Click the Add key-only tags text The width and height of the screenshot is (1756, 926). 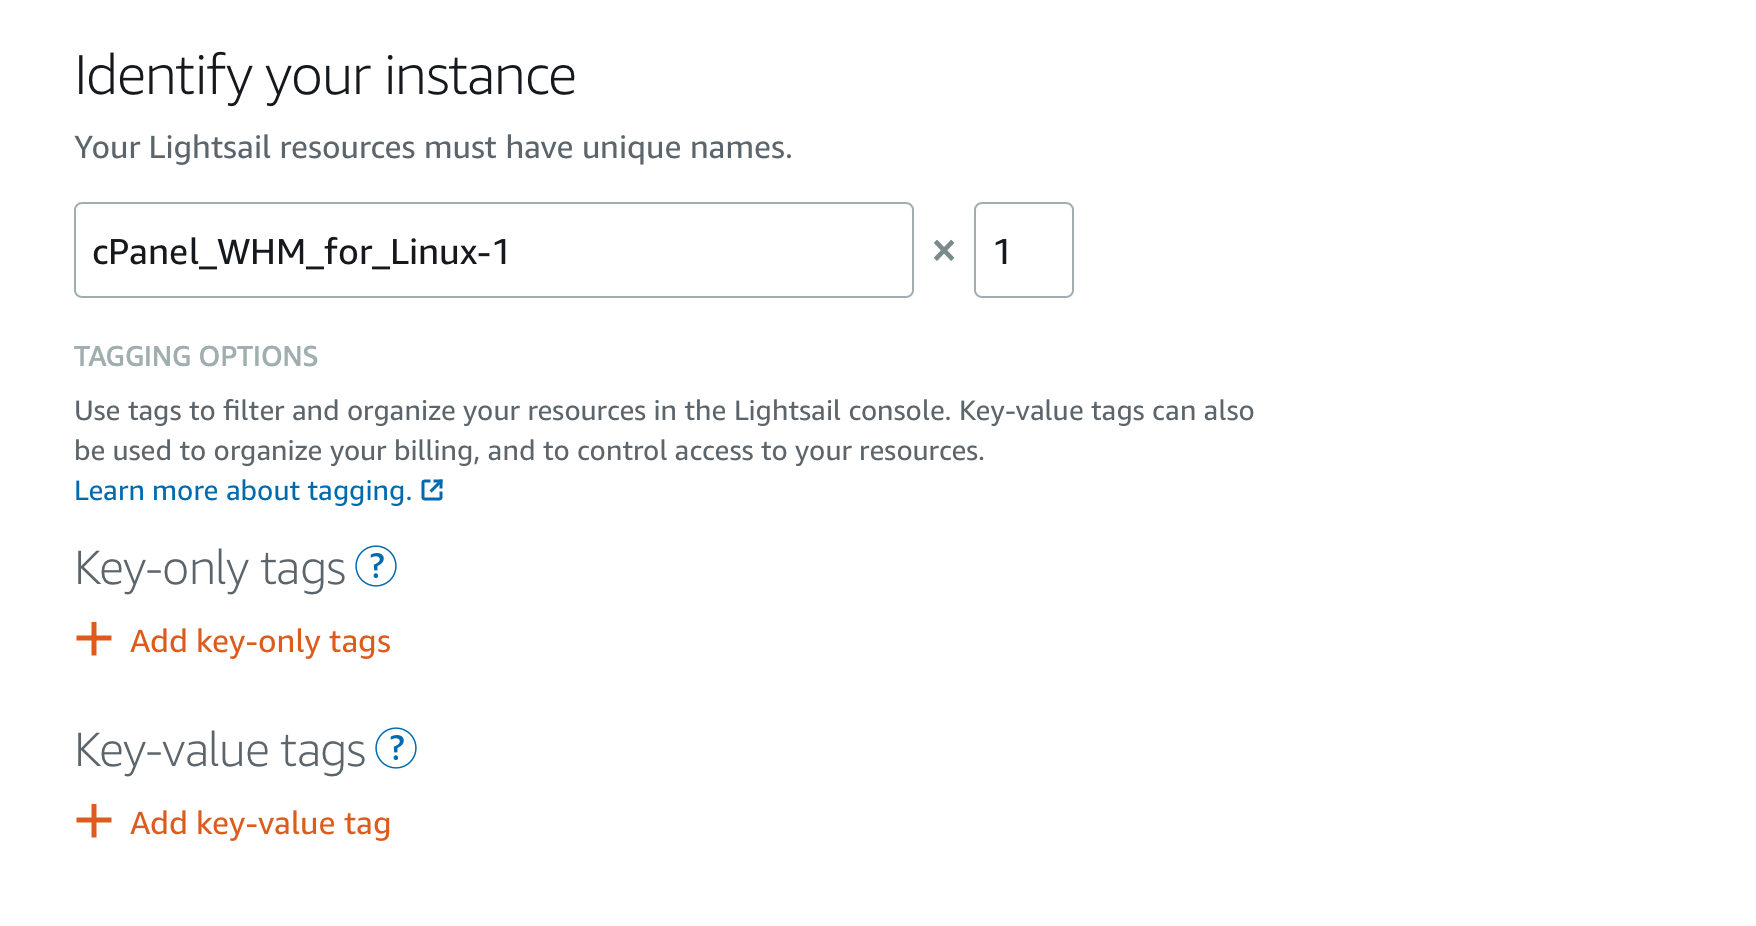coord(260,641)
